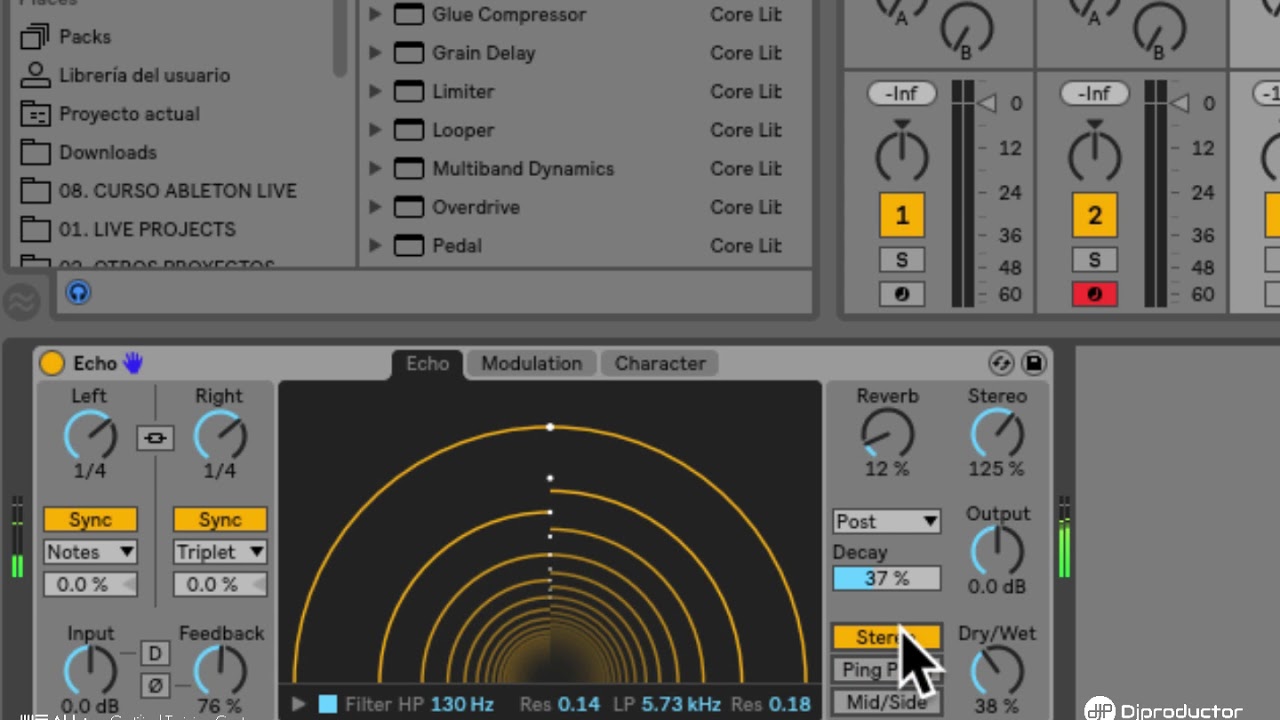Open the Right Triplet mode dropdown
The image size is (1280, 720).
(220, 552)
